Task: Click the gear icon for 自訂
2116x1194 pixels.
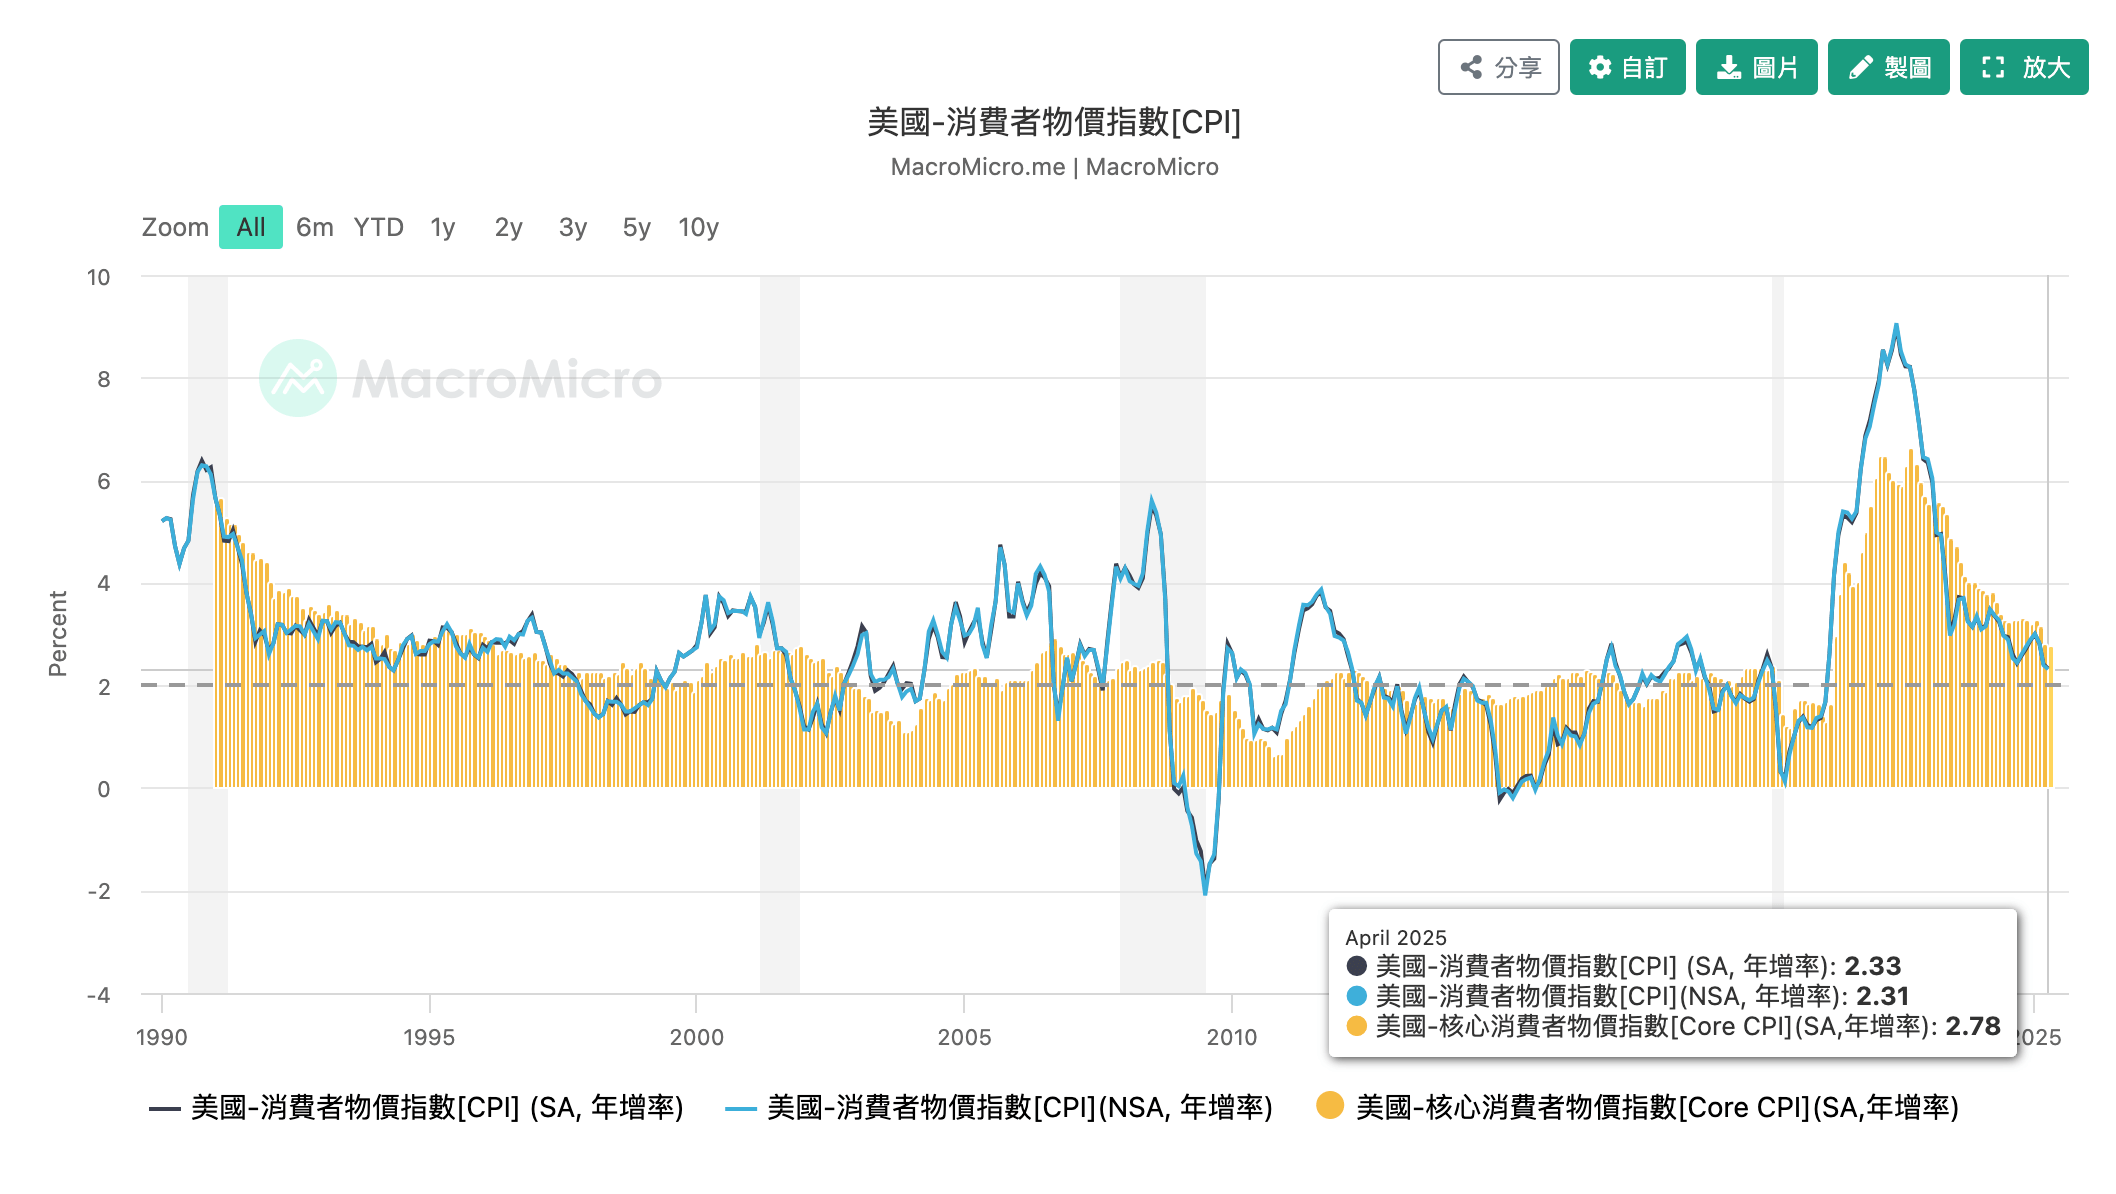Action: pyautogui.click(x=1600, y=67)
